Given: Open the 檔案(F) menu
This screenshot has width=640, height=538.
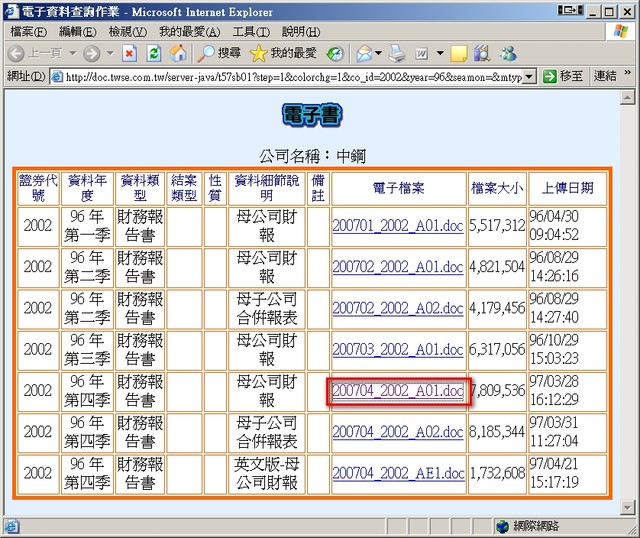Looking at the screenshot, I should 29,31.
